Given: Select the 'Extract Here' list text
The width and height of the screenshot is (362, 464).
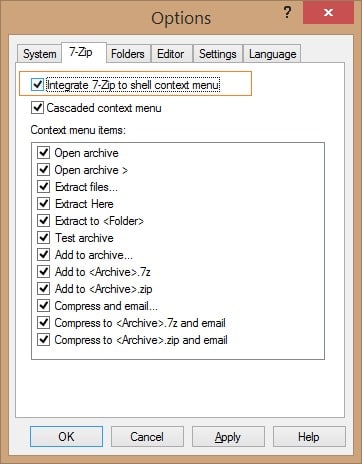Looking at the screenshot, I should tap(84, 204).
